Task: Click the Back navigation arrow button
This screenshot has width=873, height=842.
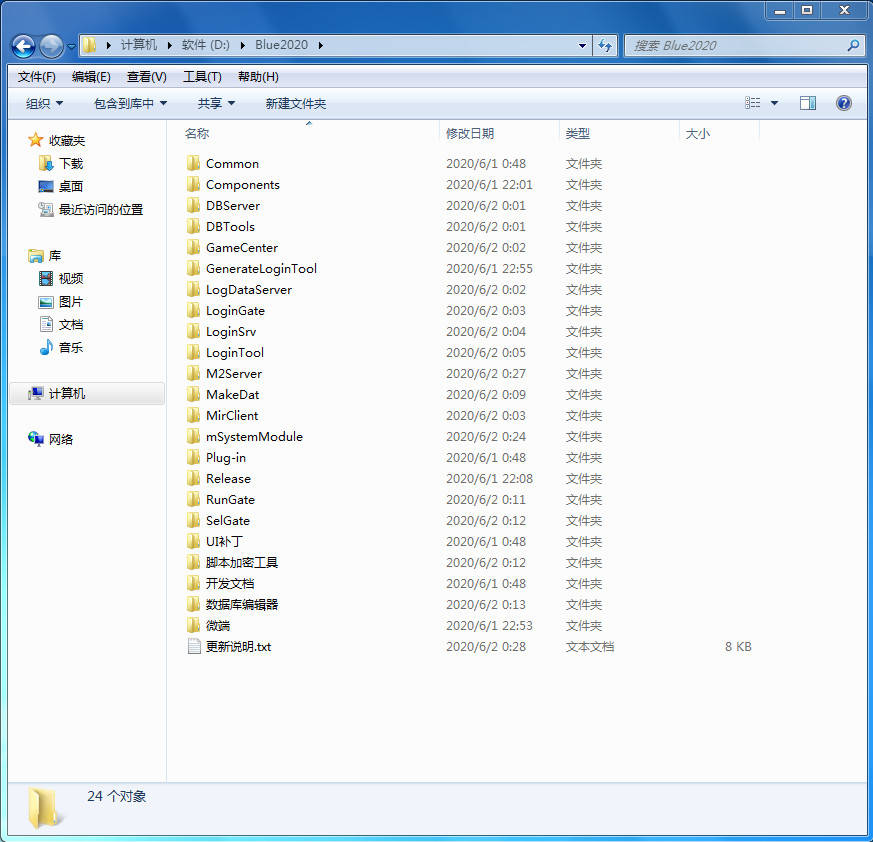Action: [x=24, y=46]
